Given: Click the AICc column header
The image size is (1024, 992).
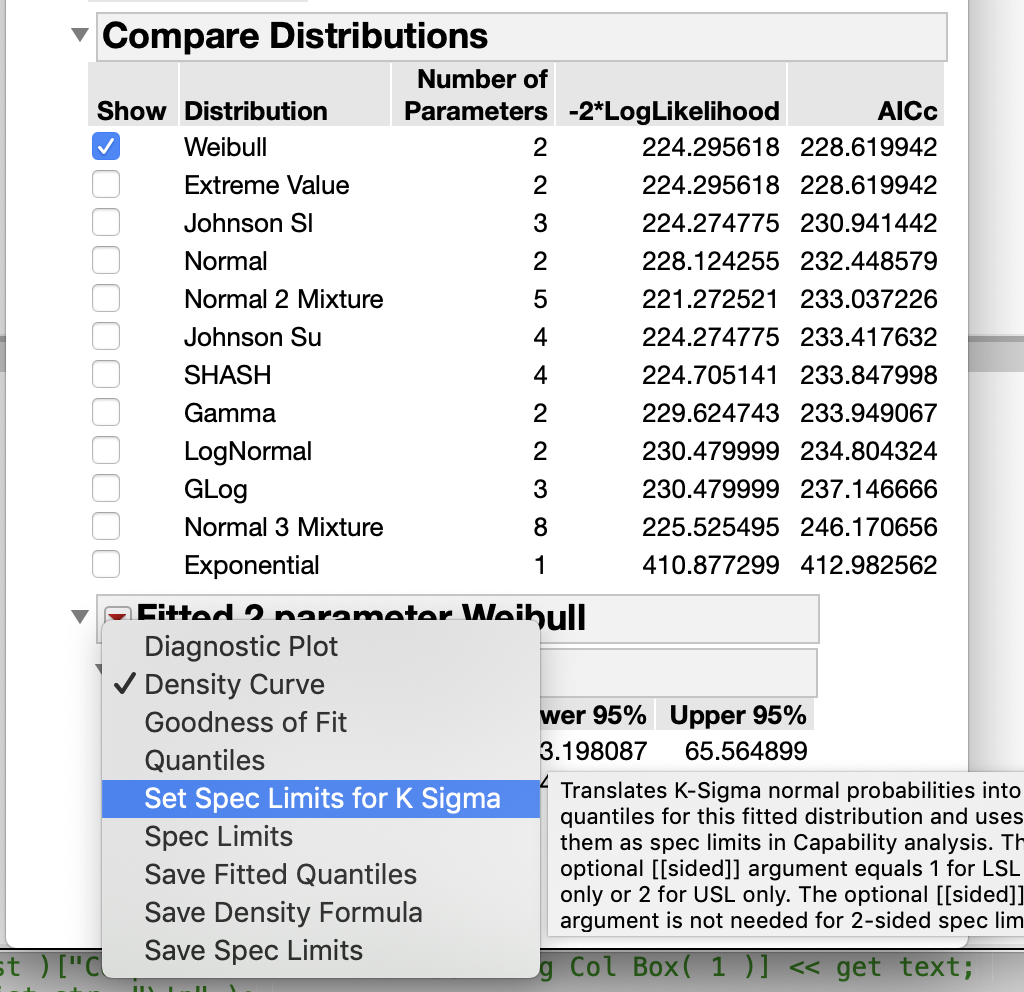Looking at the screenshot, I should tap(906, 111).
